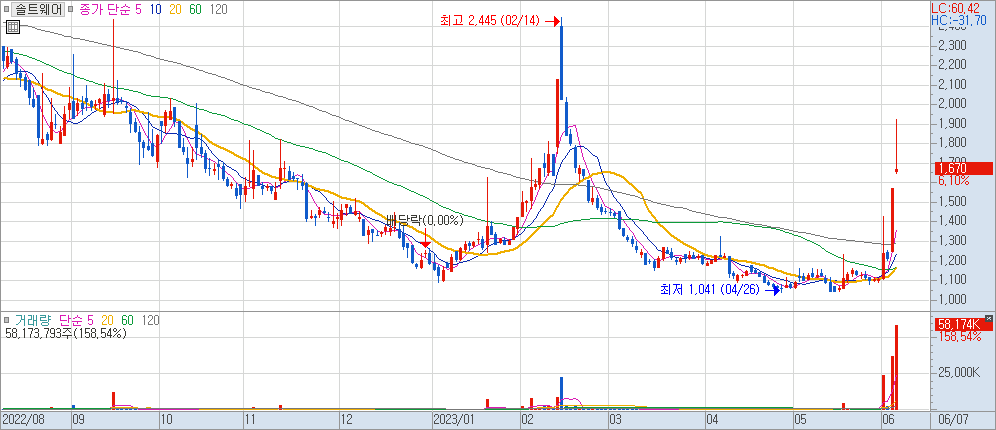Click the green 60 volume average legend
996x430 pixels.
tap(127, 321)
